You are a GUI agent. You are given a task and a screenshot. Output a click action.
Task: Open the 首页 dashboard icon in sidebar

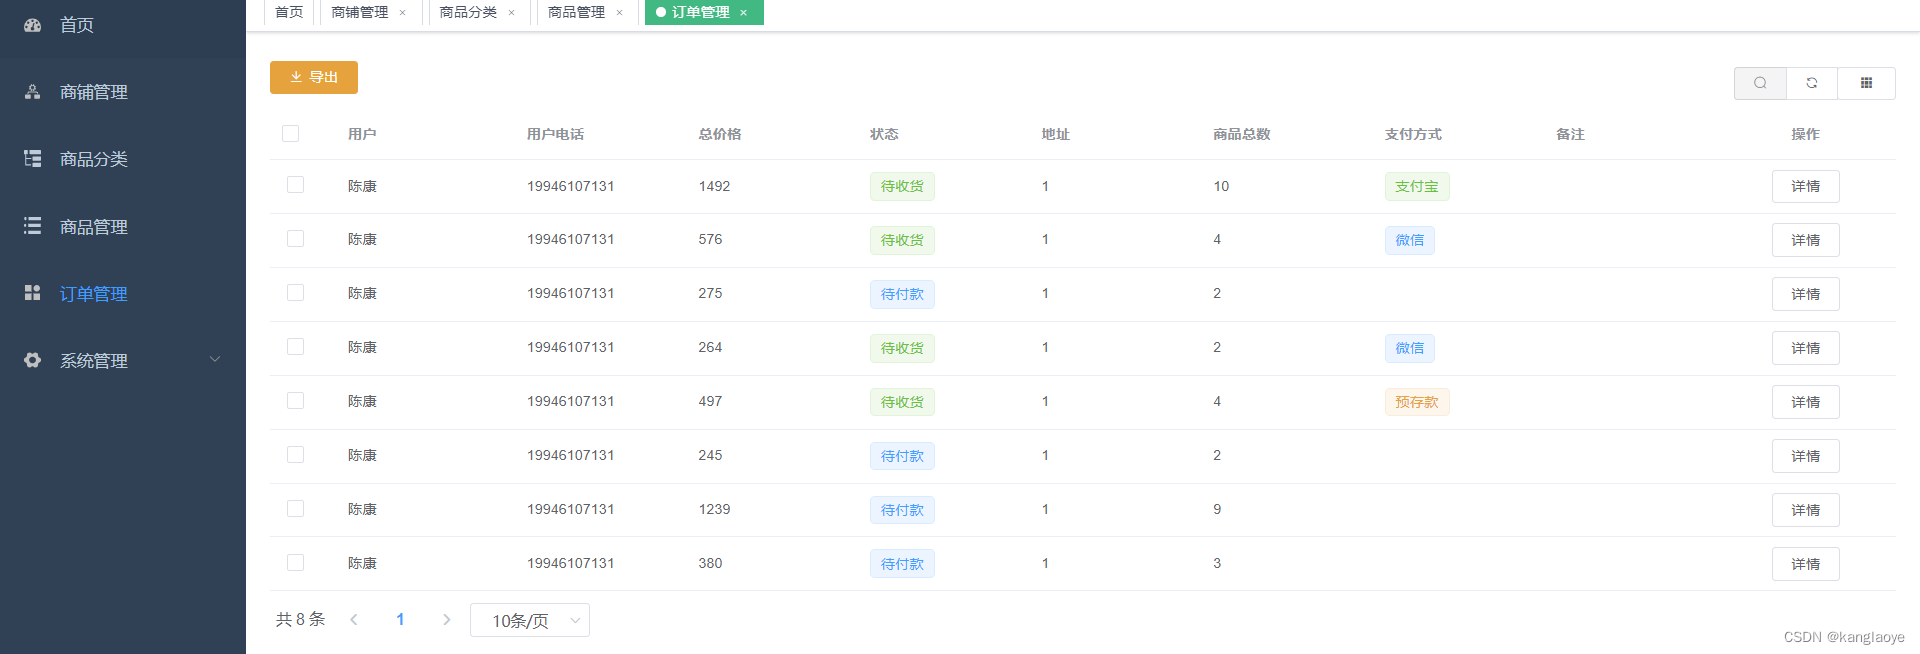click(x=33, y=25)
